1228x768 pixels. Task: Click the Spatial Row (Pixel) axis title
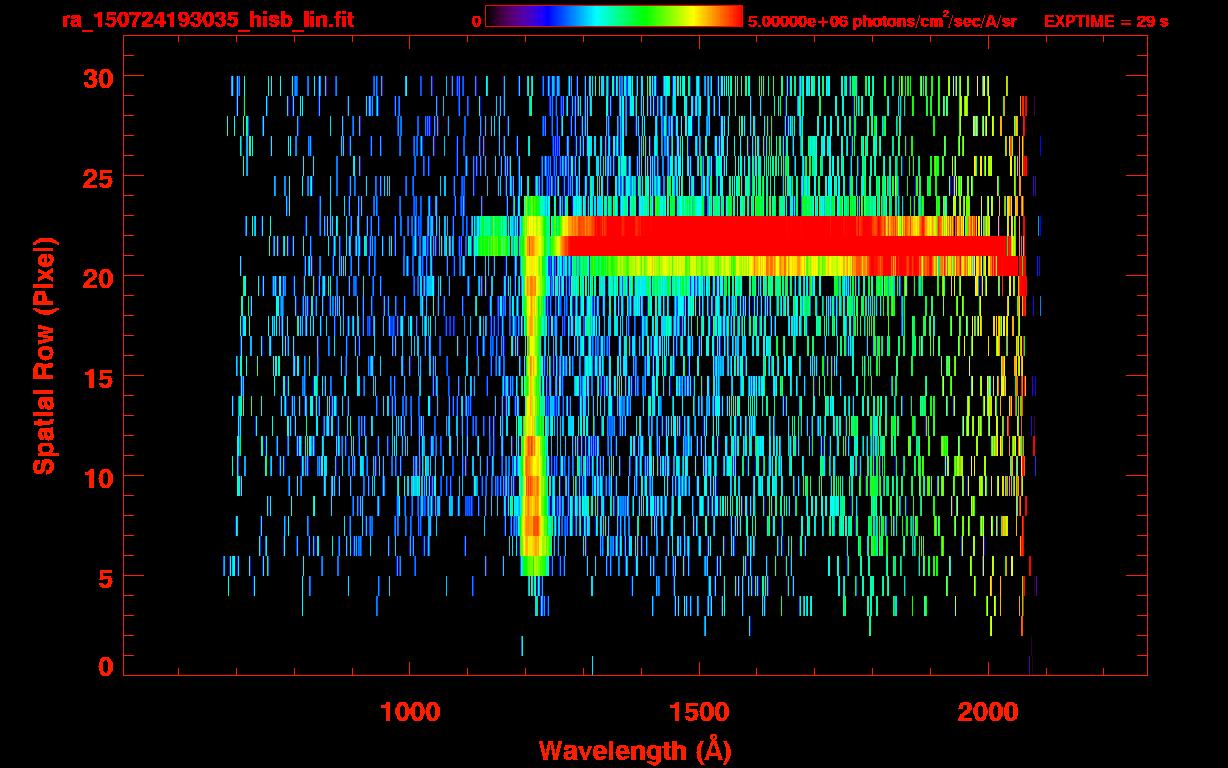coord(44,356)
